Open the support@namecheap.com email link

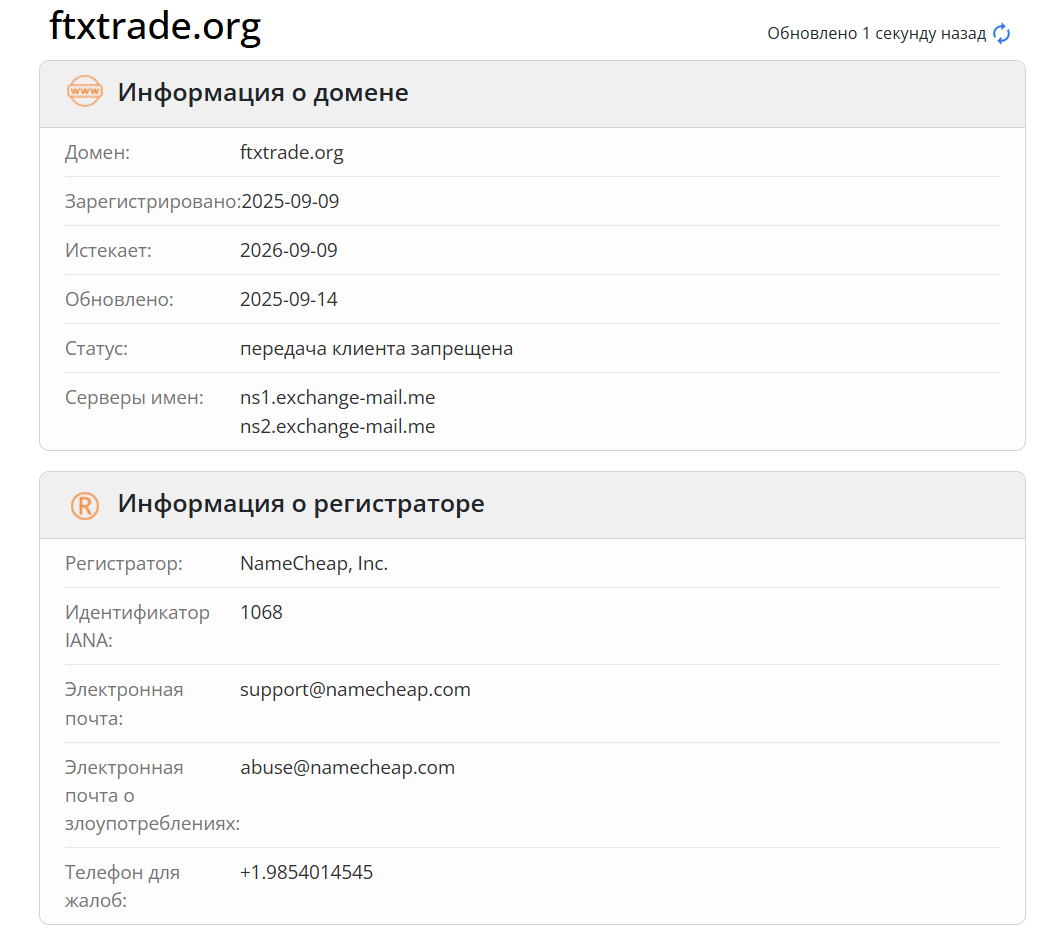tap(355, 689)
